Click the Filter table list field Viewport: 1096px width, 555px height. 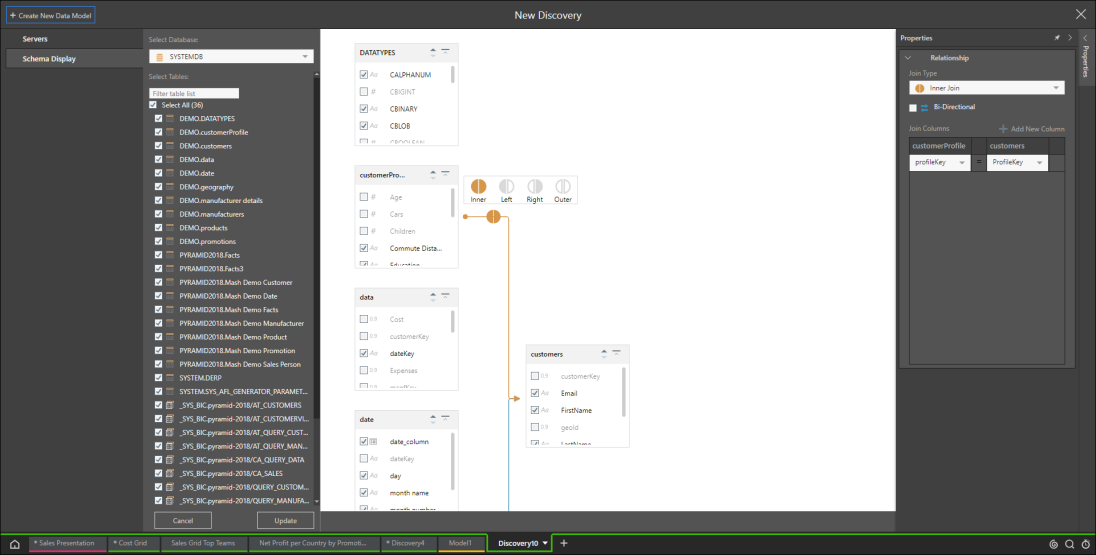194,93
